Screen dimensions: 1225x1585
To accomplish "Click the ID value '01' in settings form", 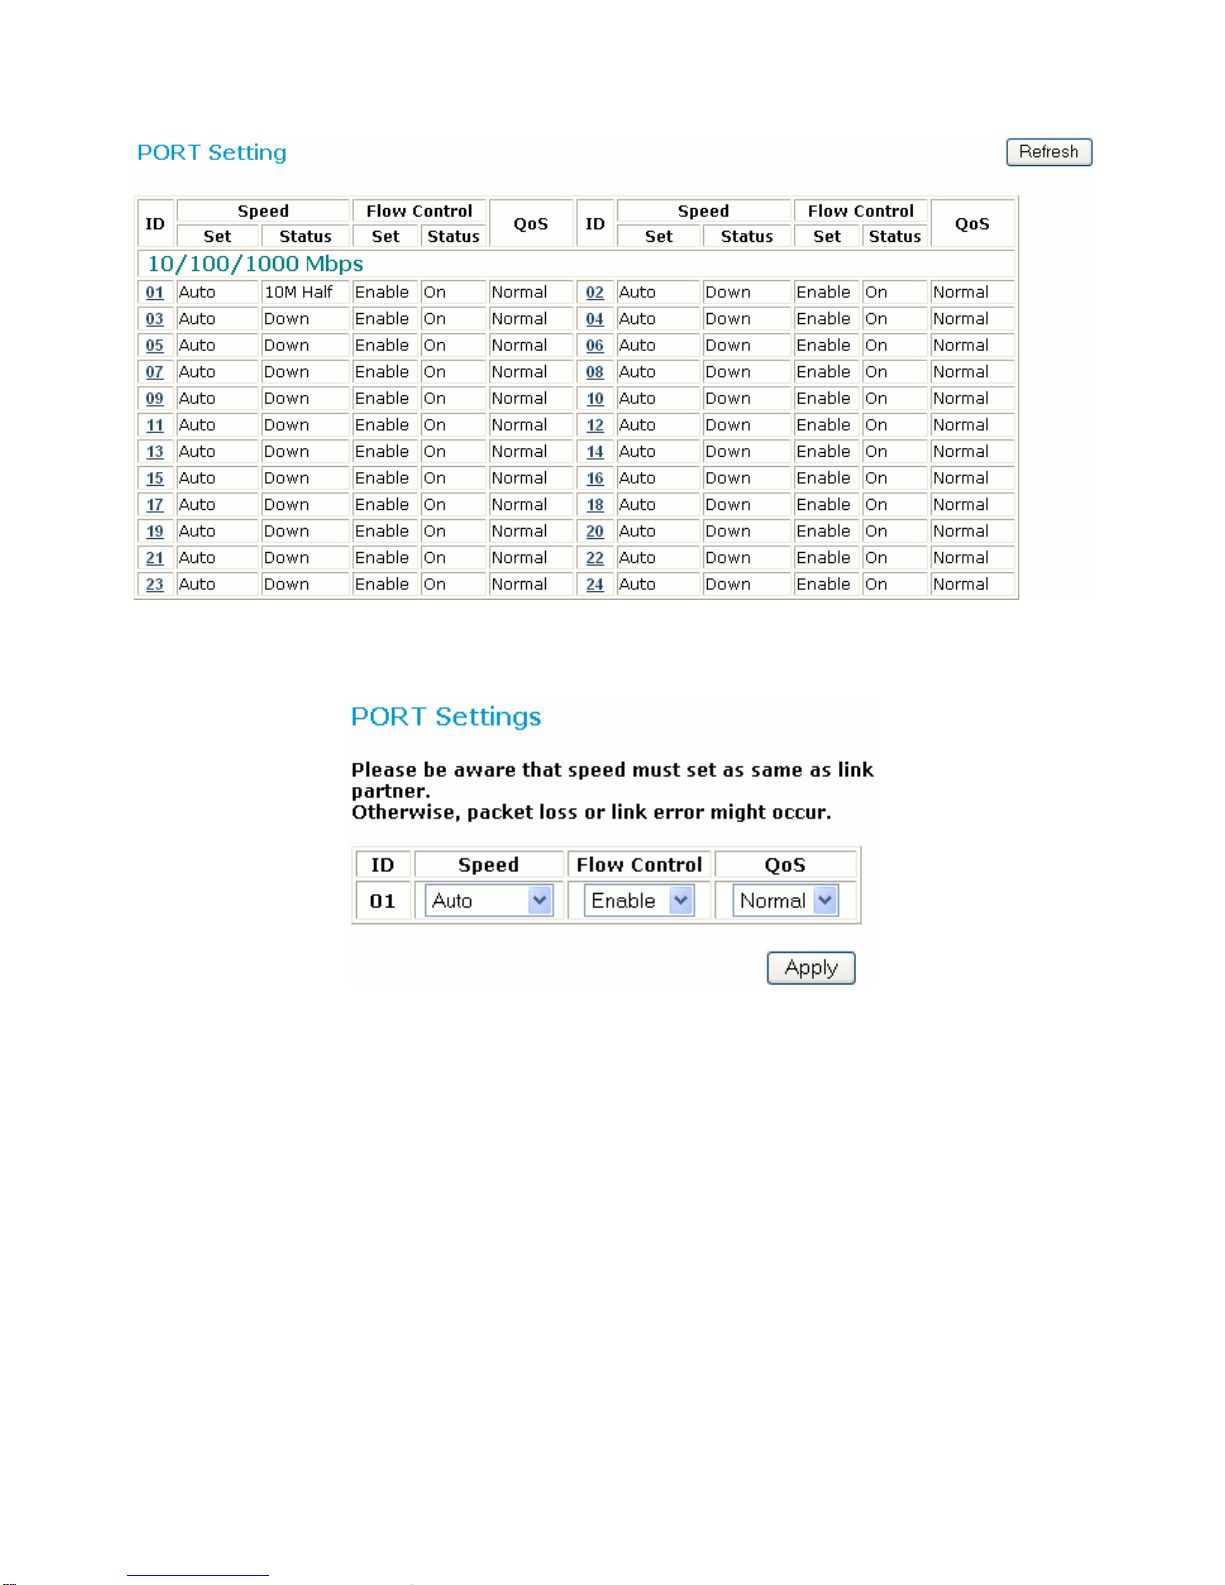I will pos(382,901).
